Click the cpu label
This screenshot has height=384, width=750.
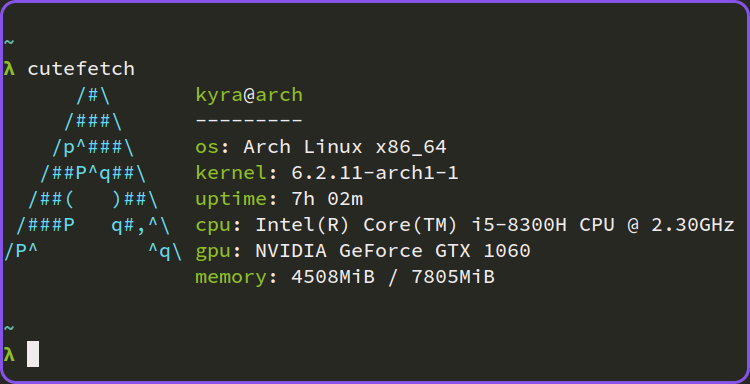coord(213,226)
